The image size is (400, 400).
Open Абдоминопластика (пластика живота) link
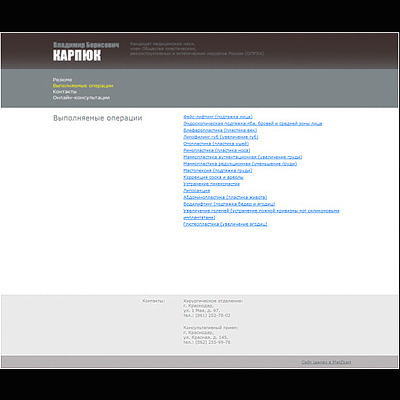coord(225,197)
